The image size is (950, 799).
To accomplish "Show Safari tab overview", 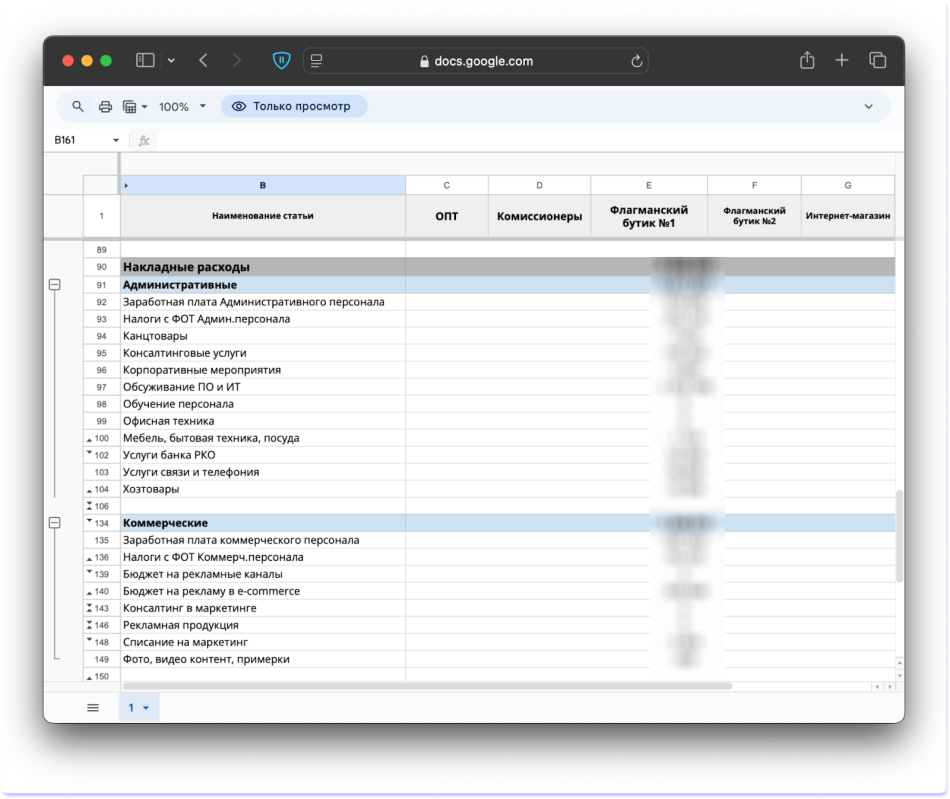I will click(x=877, y=61).
